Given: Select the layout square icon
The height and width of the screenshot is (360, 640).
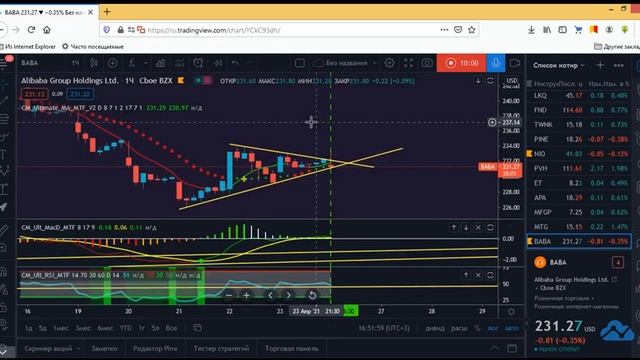Looking at the screenshot, I should [300, 63].
